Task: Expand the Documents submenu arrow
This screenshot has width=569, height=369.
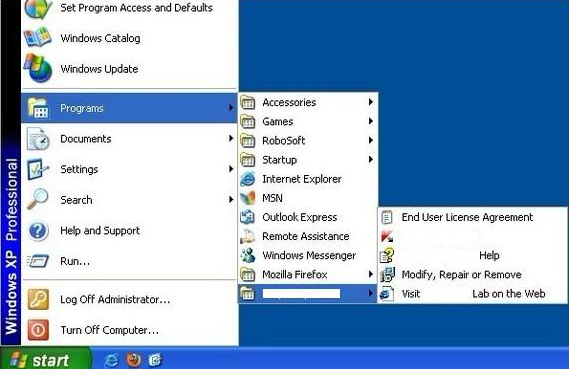Action: pyautogui.click(x=231, y=138)
